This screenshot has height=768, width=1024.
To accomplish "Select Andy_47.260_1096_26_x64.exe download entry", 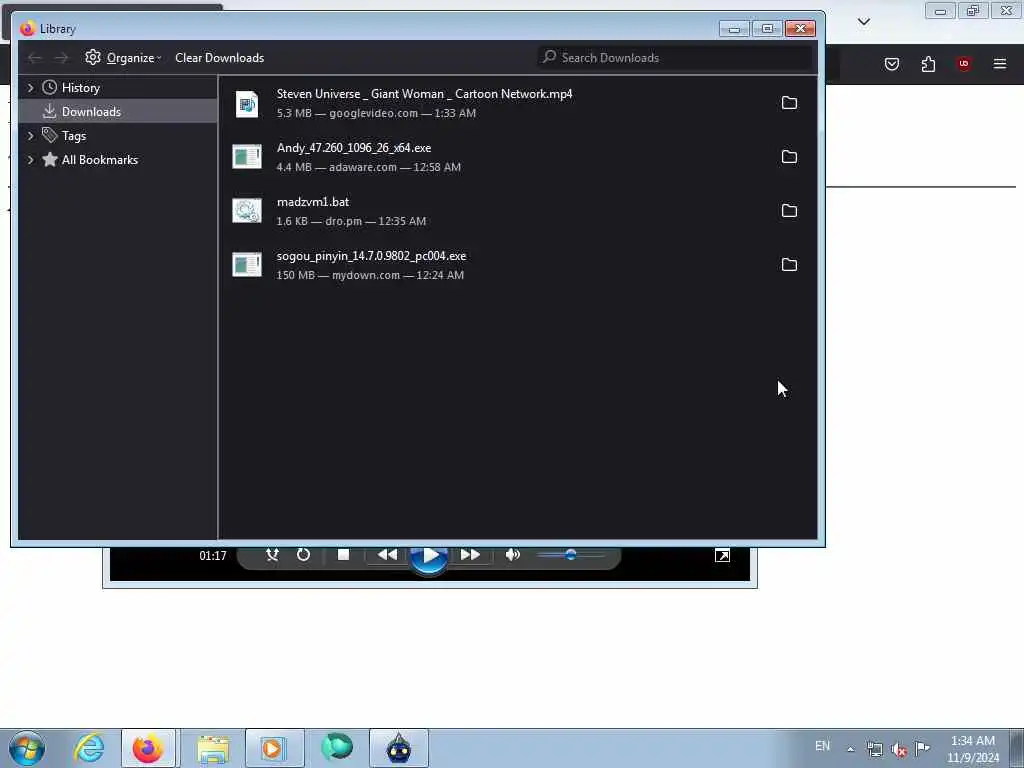I will coord(517,157).
